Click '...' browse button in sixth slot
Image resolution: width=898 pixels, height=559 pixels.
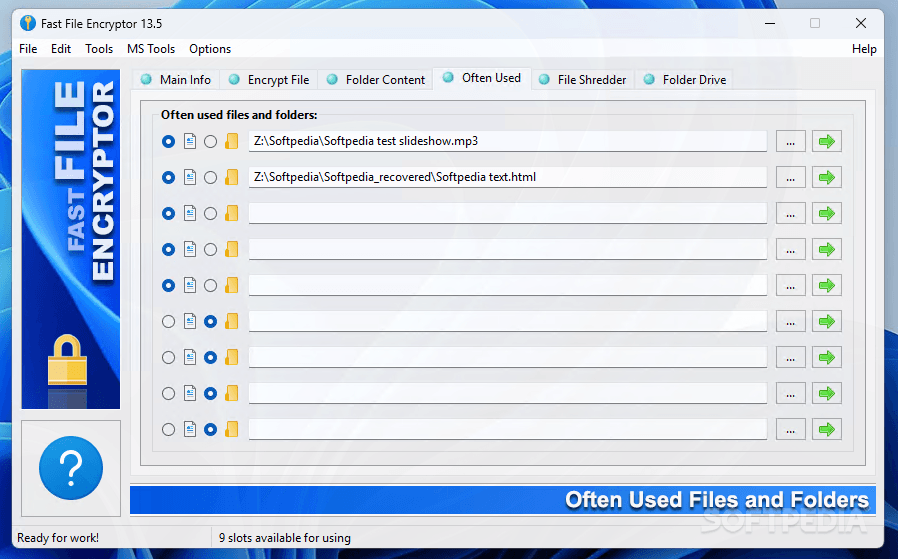(790, 321)
